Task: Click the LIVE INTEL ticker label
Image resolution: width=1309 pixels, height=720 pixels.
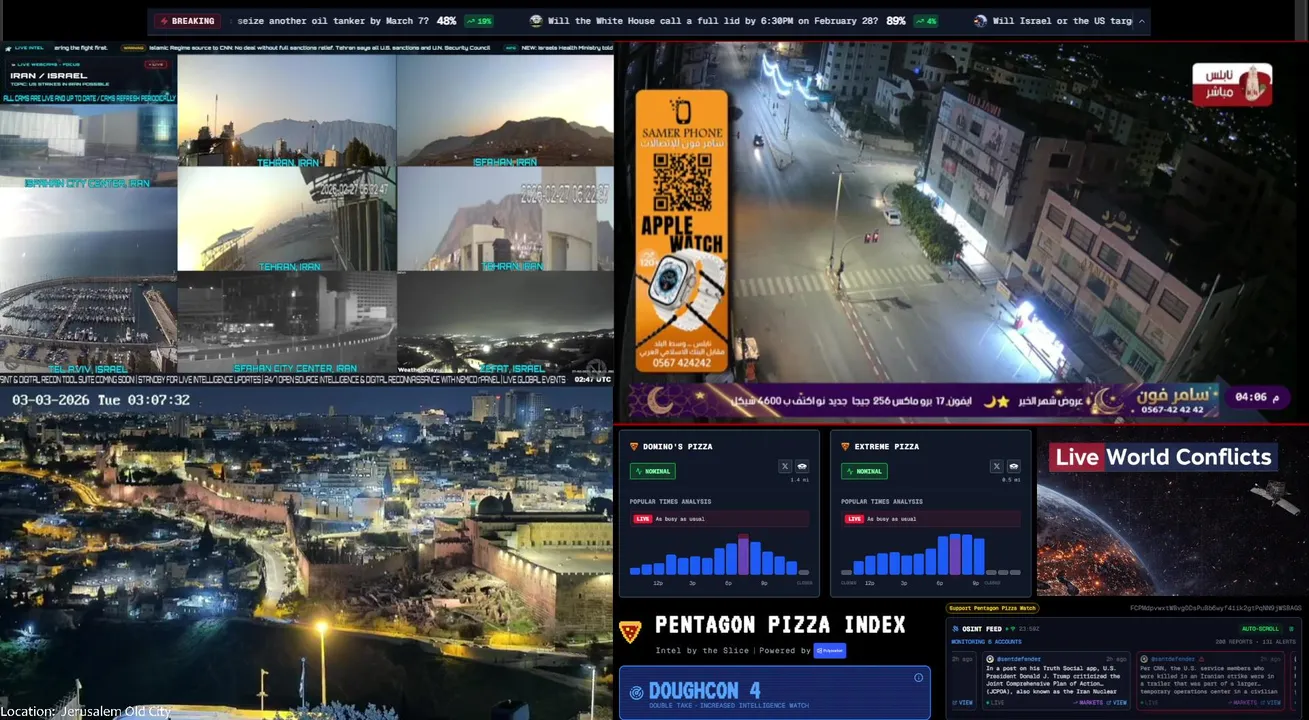Action: [x=24, y=47]
